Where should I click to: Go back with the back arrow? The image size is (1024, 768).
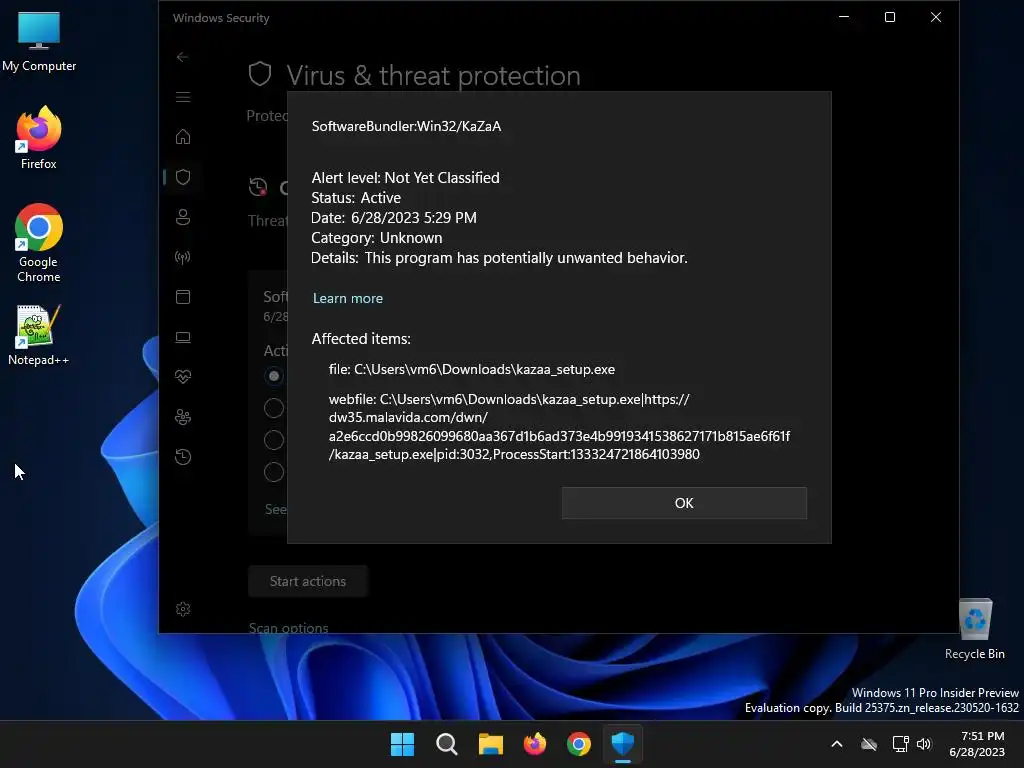tap(183, 57)
